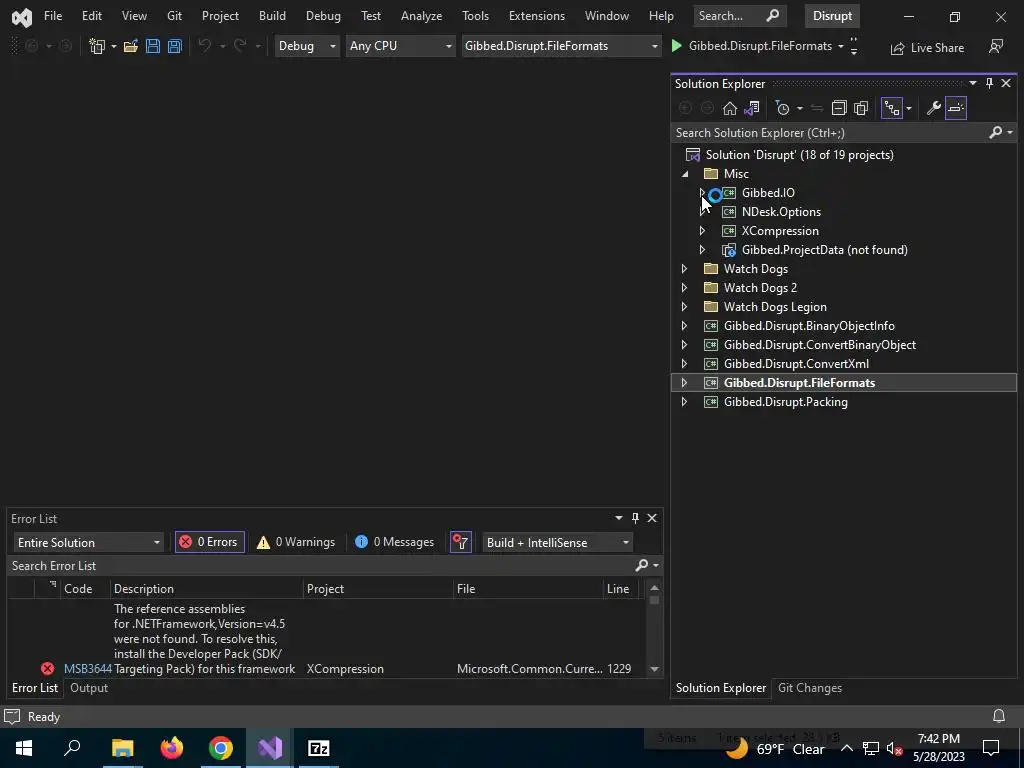Select Gibbed.ProjectData (not found) item
1024x768 pixels.
coord(824,249)
